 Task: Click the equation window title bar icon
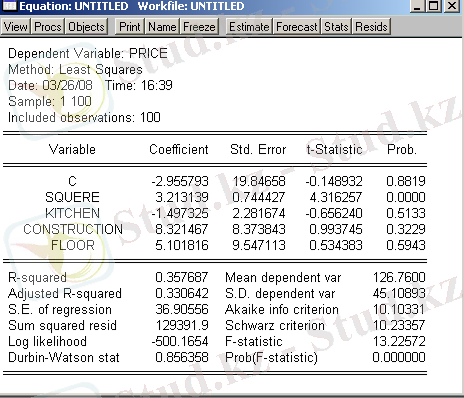[x=9, y=5]
